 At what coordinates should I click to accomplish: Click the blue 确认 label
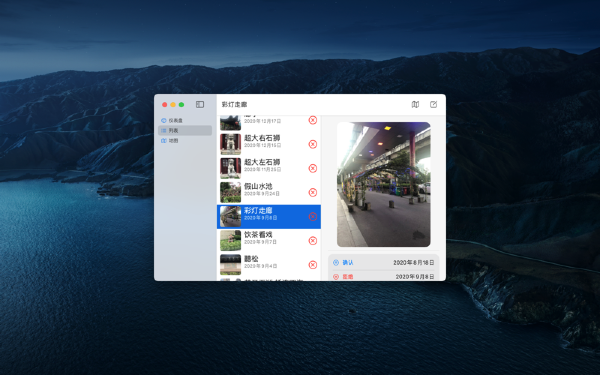pyautogui.click(x=347, y=262)
